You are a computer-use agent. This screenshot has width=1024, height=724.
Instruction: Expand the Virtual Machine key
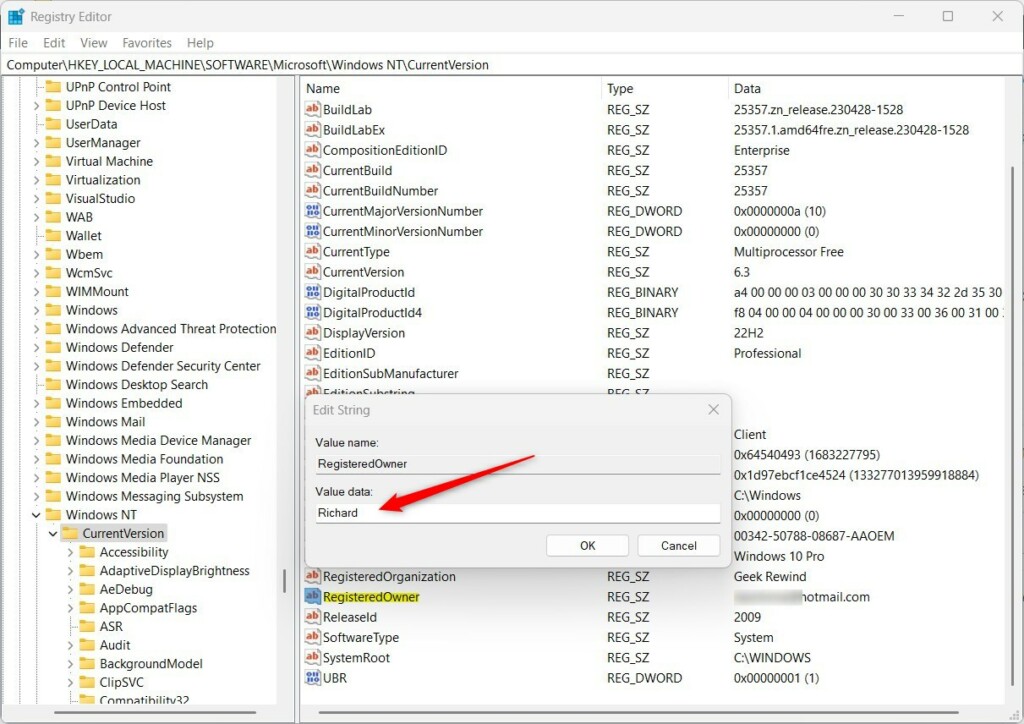[37, 161]
